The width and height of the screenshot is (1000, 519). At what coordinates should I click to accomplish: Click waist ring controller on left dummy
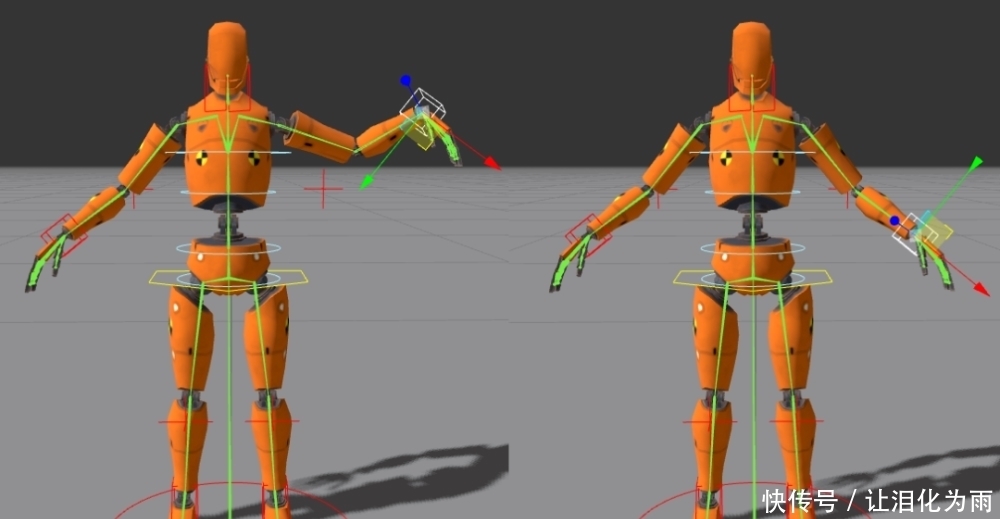tap(228, 248)
